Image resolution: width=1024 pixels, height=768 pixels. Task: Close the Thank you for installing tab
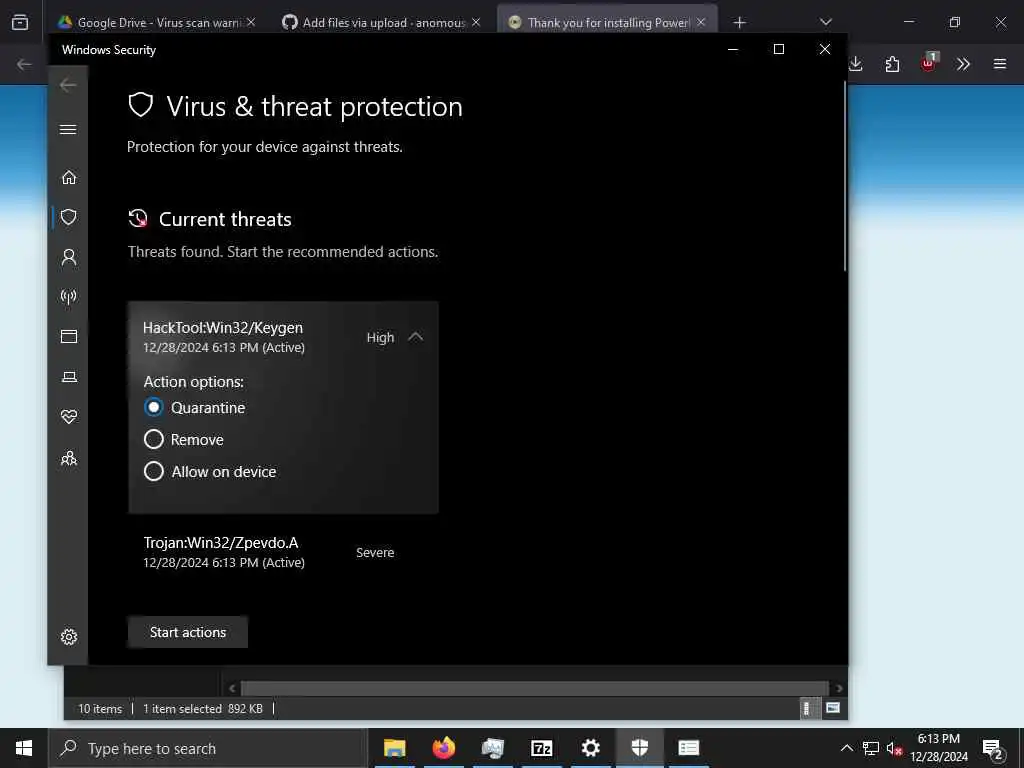coord(701,22)
